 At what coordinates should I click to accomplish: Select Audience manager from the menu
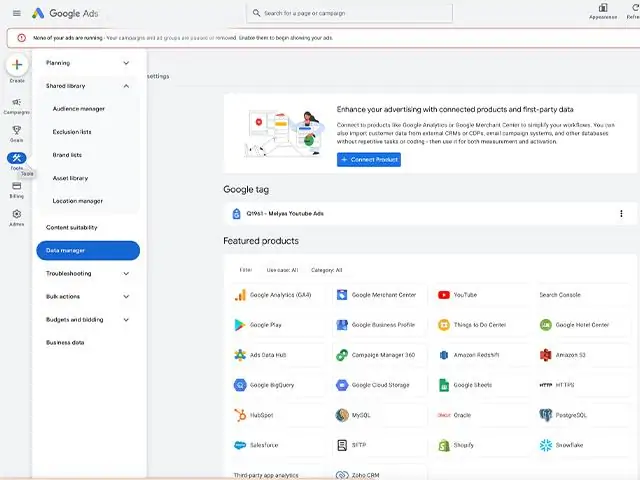[x=78, y=109]
